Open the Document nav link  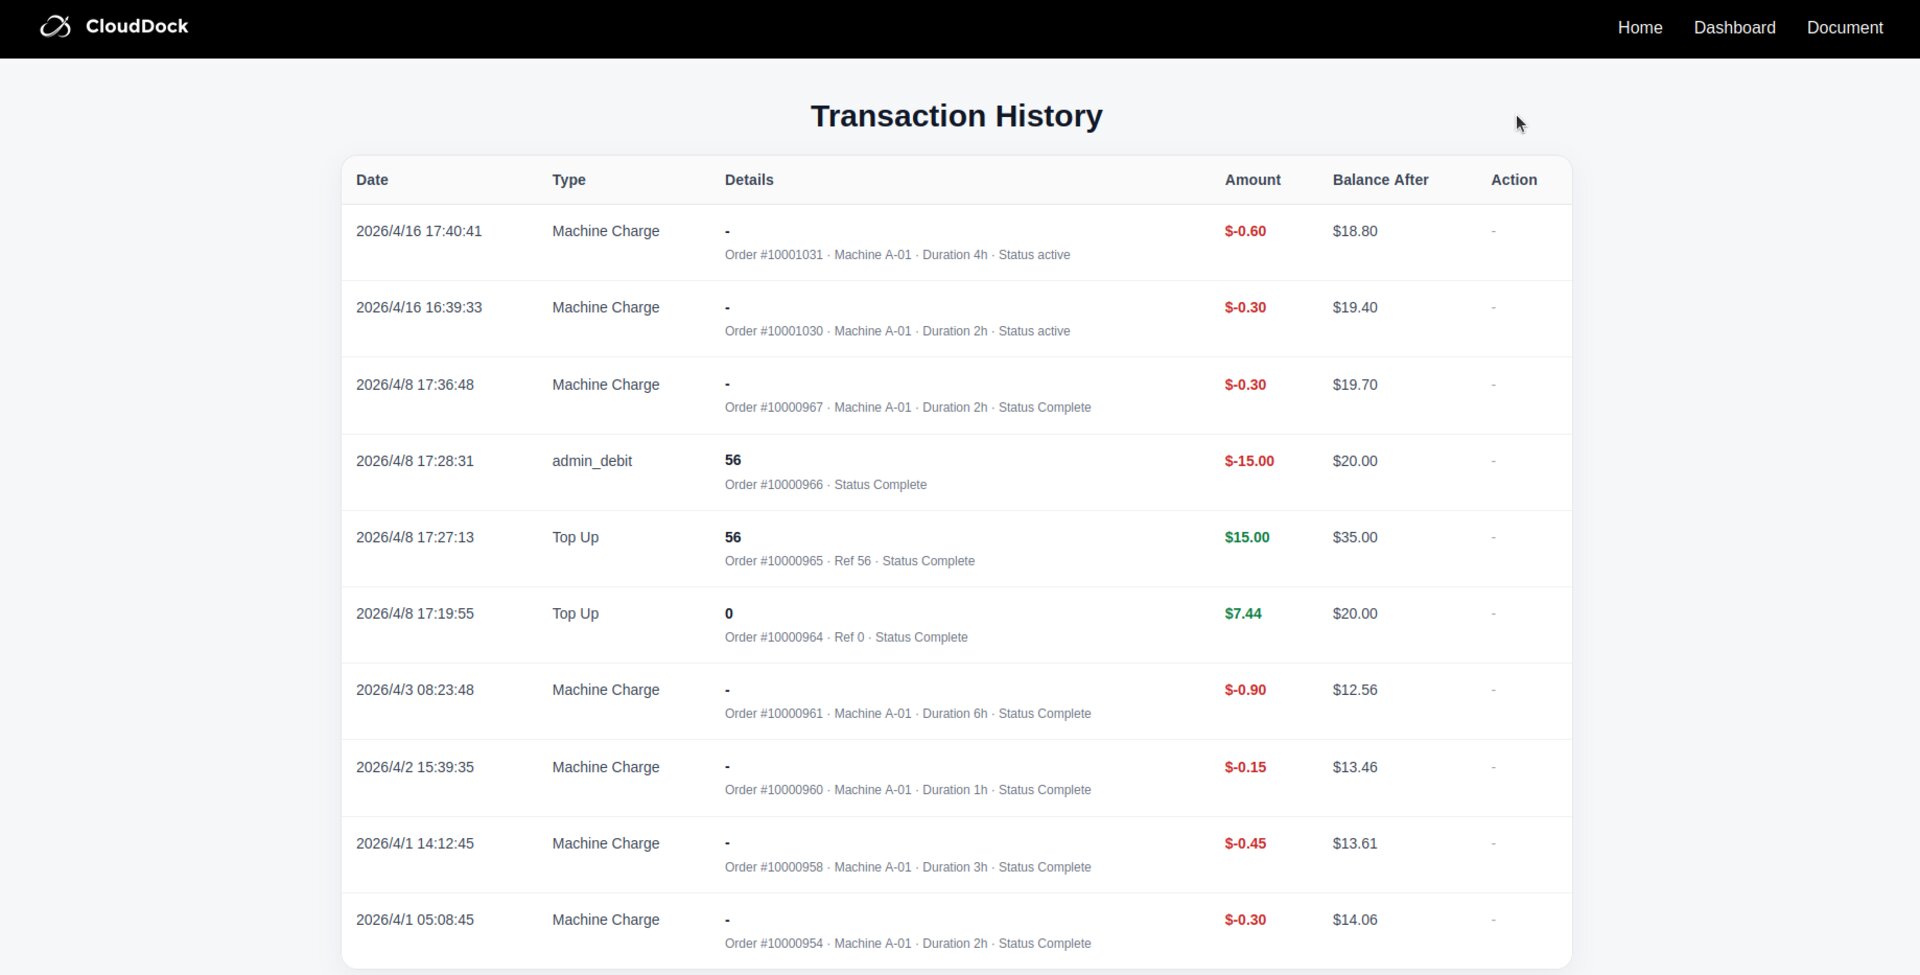(1844, 28)
